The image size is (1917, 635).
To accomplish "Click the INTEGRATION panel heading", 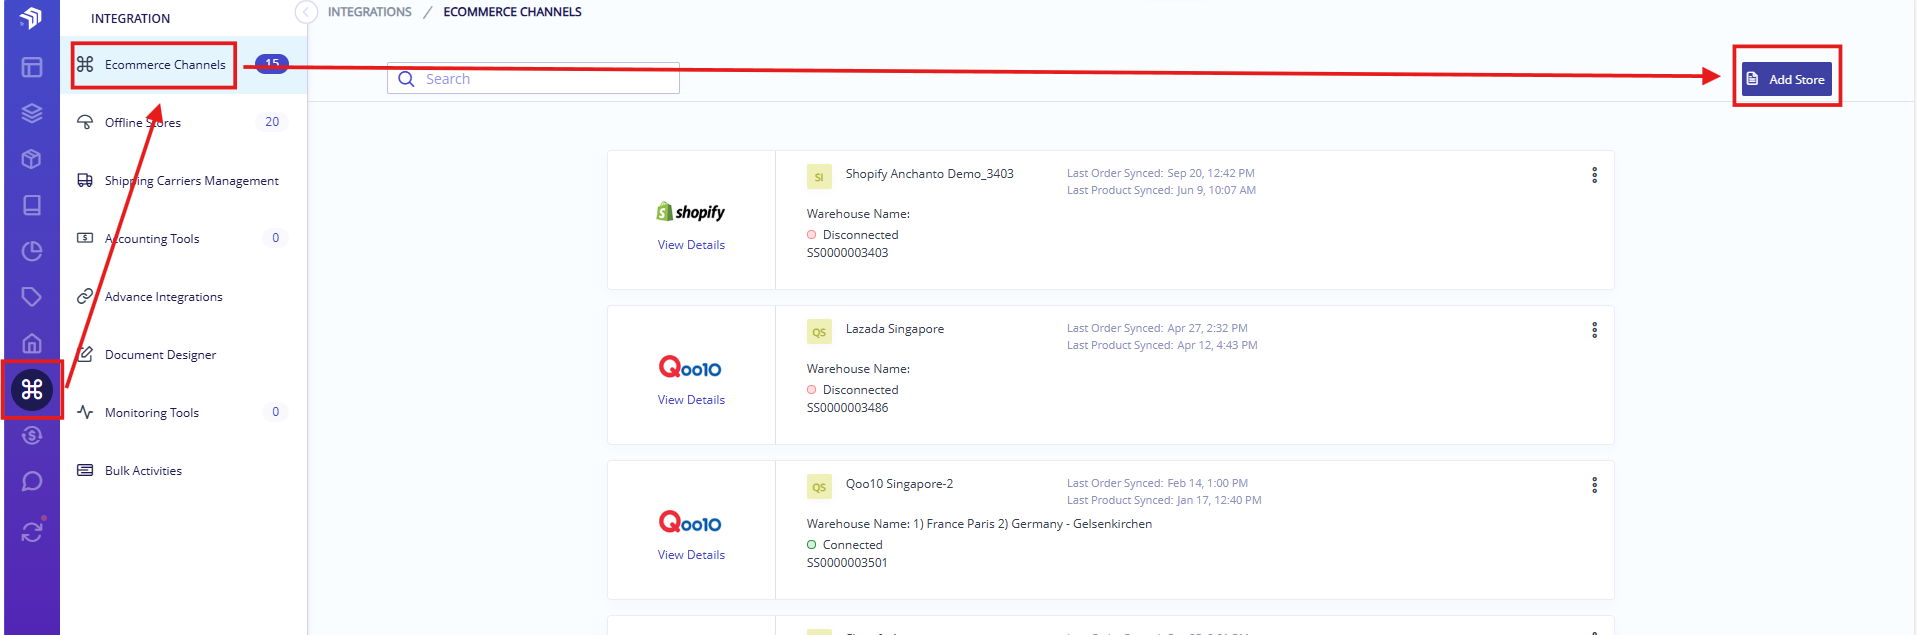I will (x=130, y=18).
